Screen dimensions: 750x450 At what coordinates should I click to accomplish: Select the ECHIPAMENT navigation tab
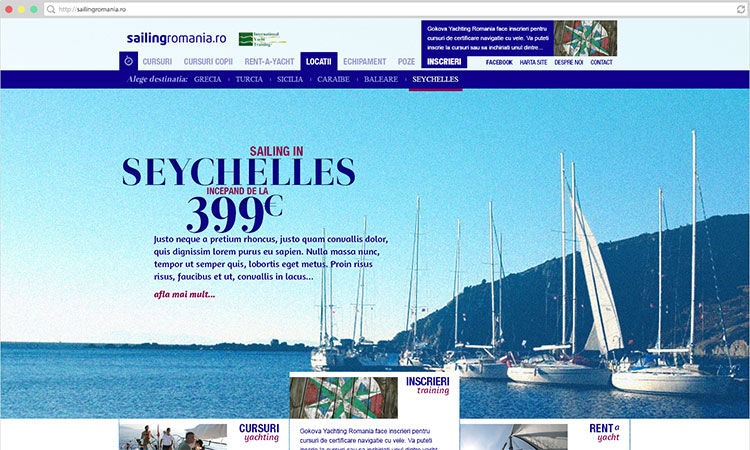(x=364, y=62)
